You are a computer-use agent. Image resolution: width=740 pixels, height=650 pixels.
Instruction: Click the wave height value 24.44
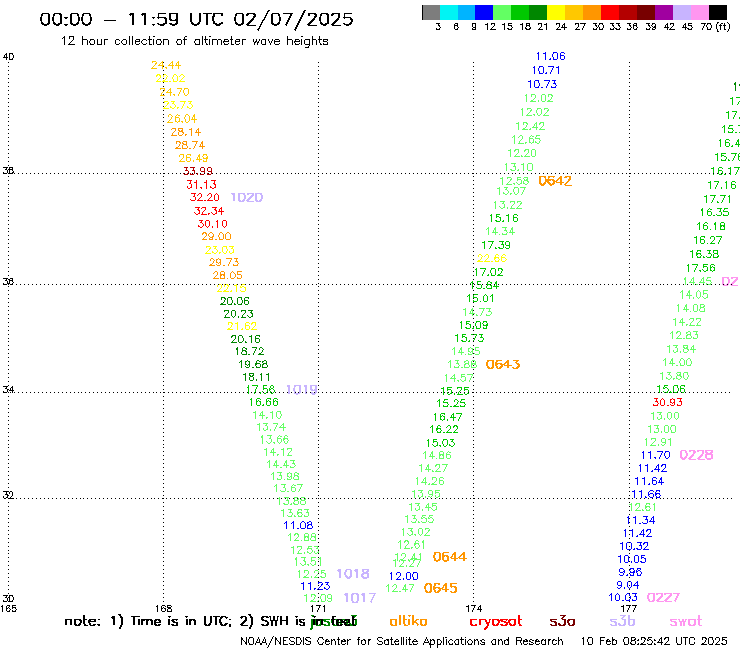[166, 65]
